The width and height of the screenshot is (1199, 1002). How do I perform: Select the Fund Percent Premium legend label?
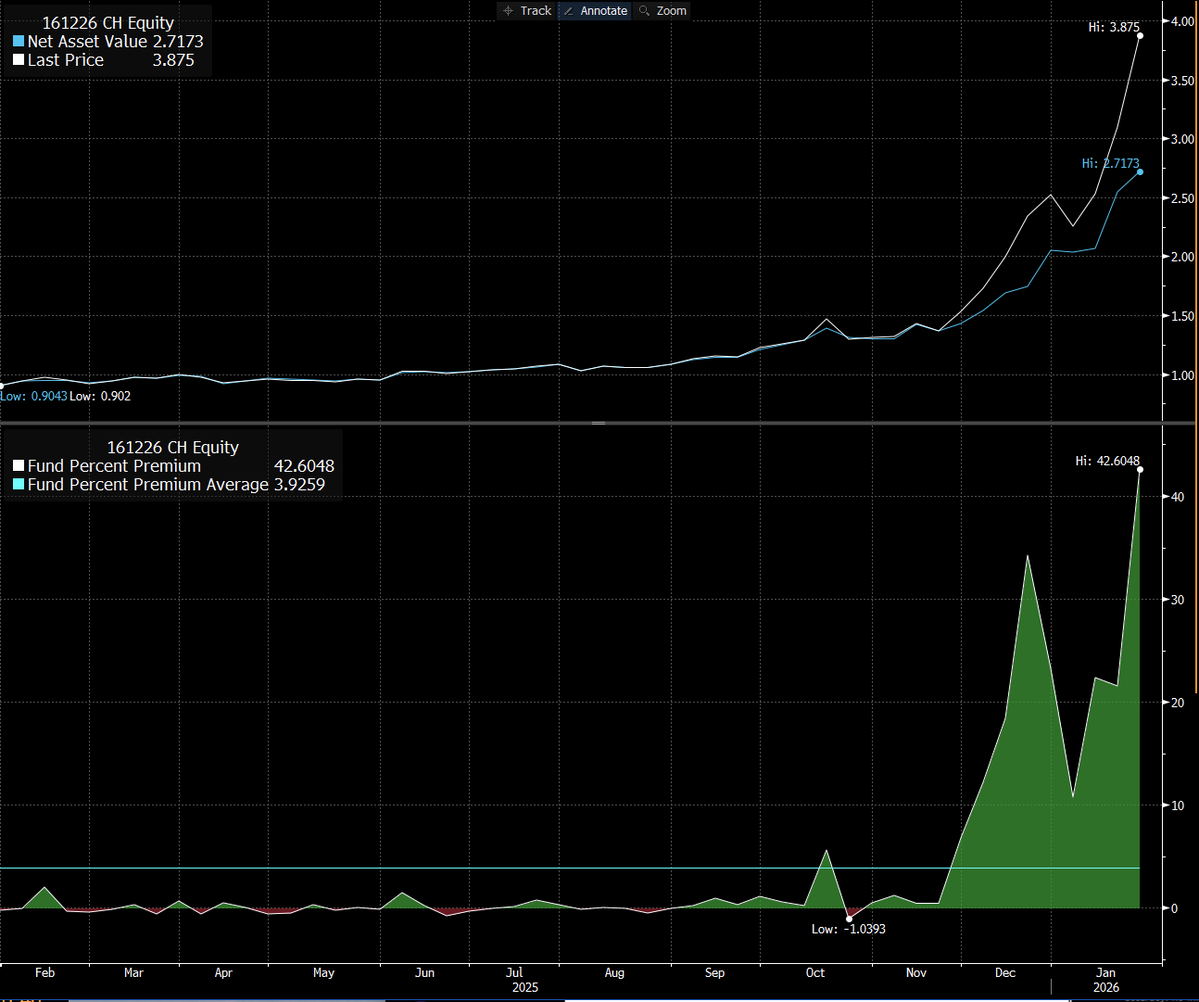tap(115, 466)
